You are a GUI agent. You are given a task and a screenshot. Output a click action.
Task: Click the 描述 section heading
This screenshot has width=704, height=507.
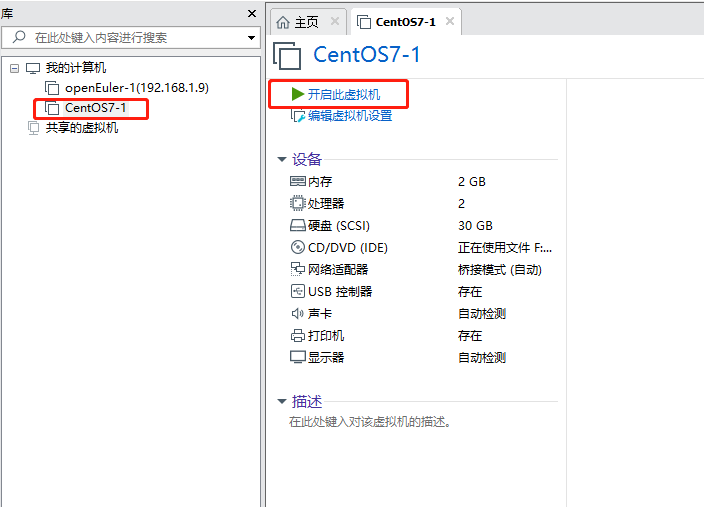307,401
